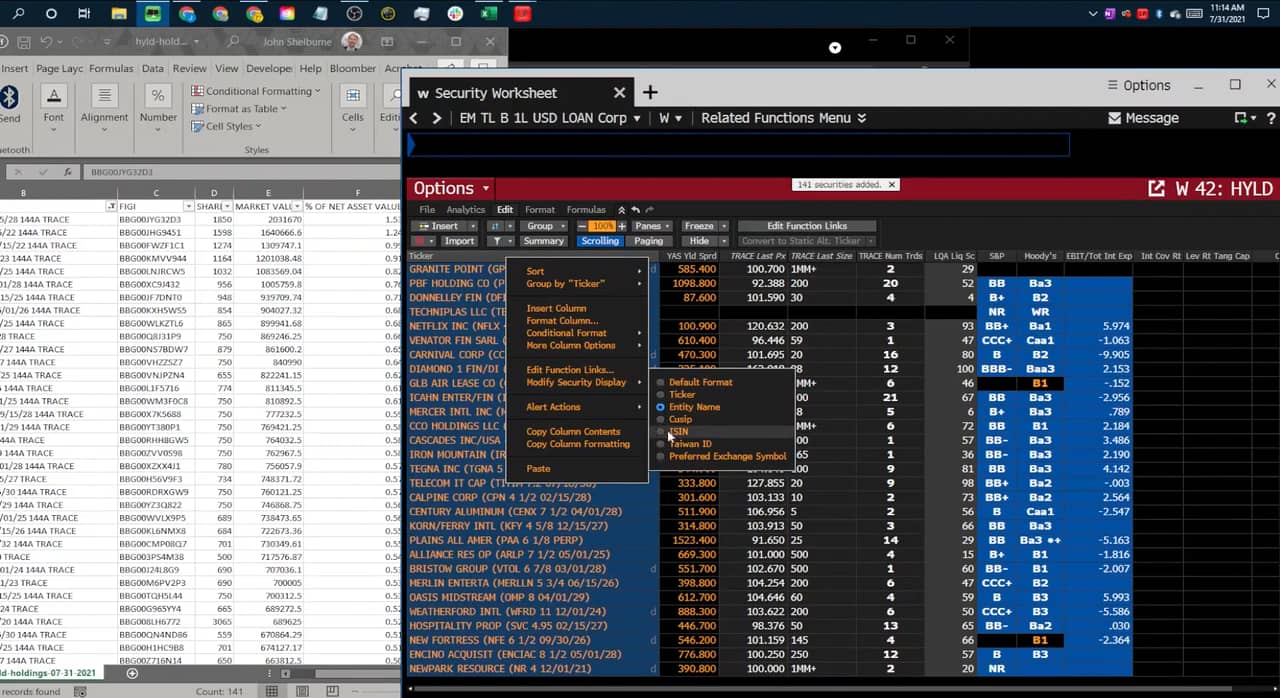Open the Insert dropdown arrow

tap(472, 226)
